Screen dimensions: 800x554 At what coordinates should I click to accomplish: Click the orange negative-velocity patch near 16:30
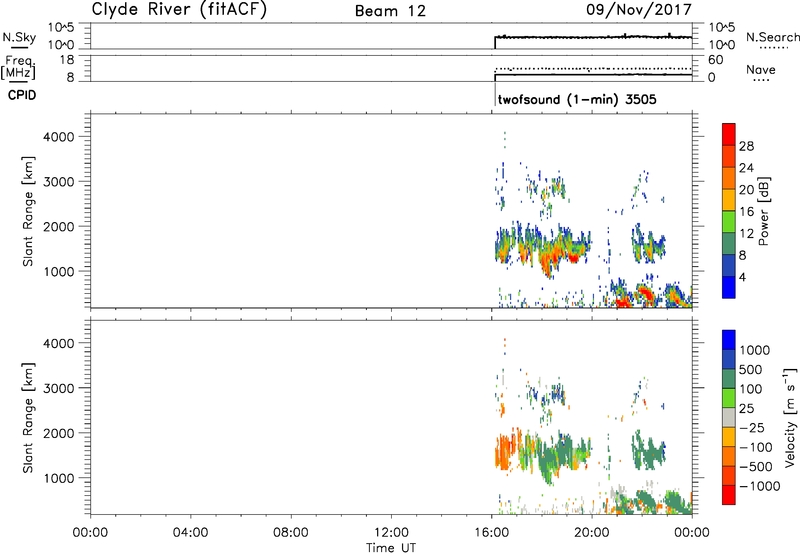(x=505, y=450)
